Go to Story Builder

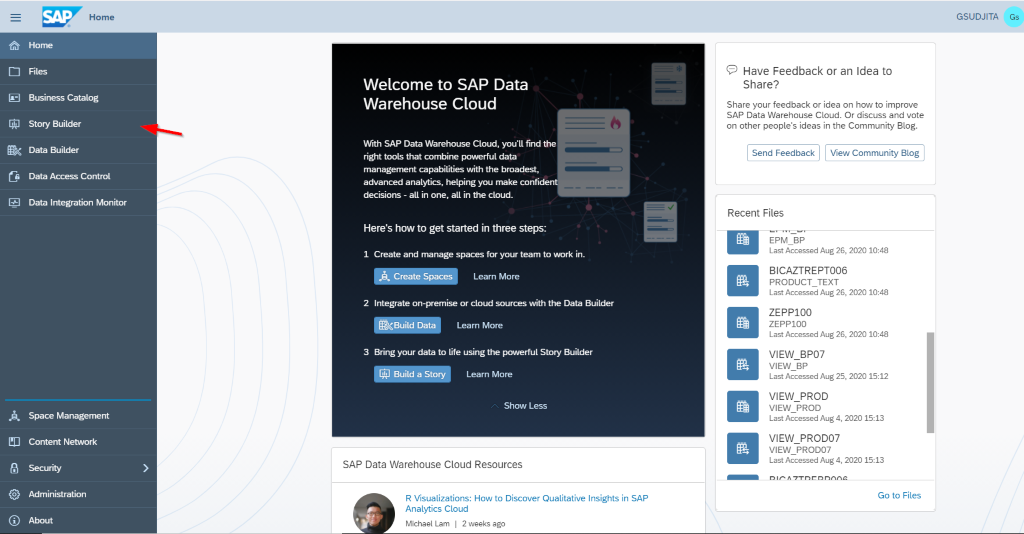(78, 124)
